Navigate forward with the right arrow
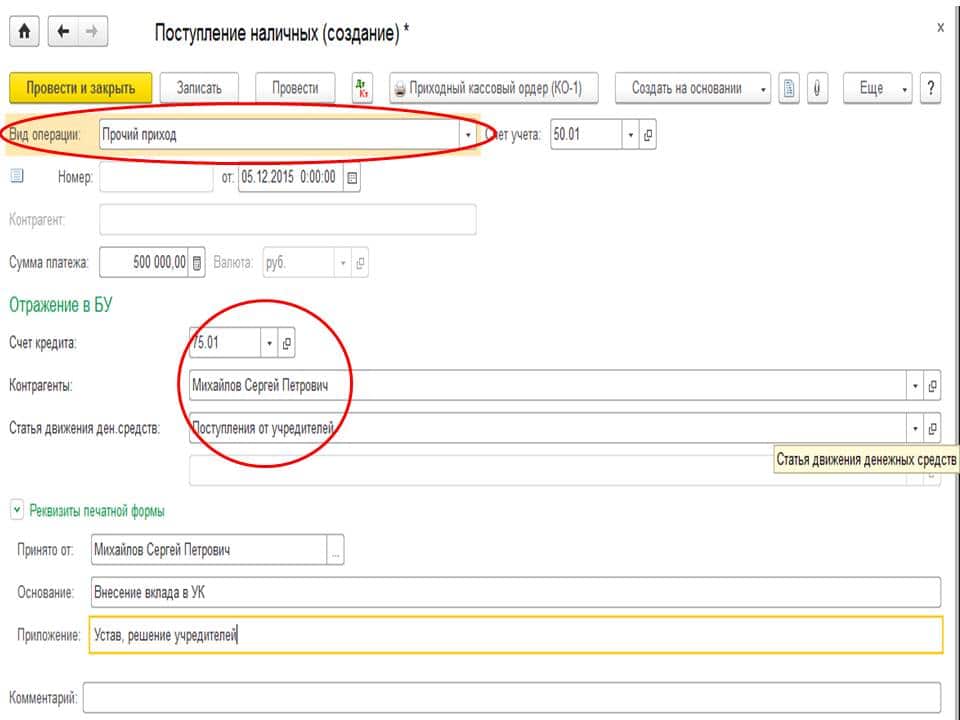Screen dimensions: 960x720 pyautogui.click(x=92, y=31)
